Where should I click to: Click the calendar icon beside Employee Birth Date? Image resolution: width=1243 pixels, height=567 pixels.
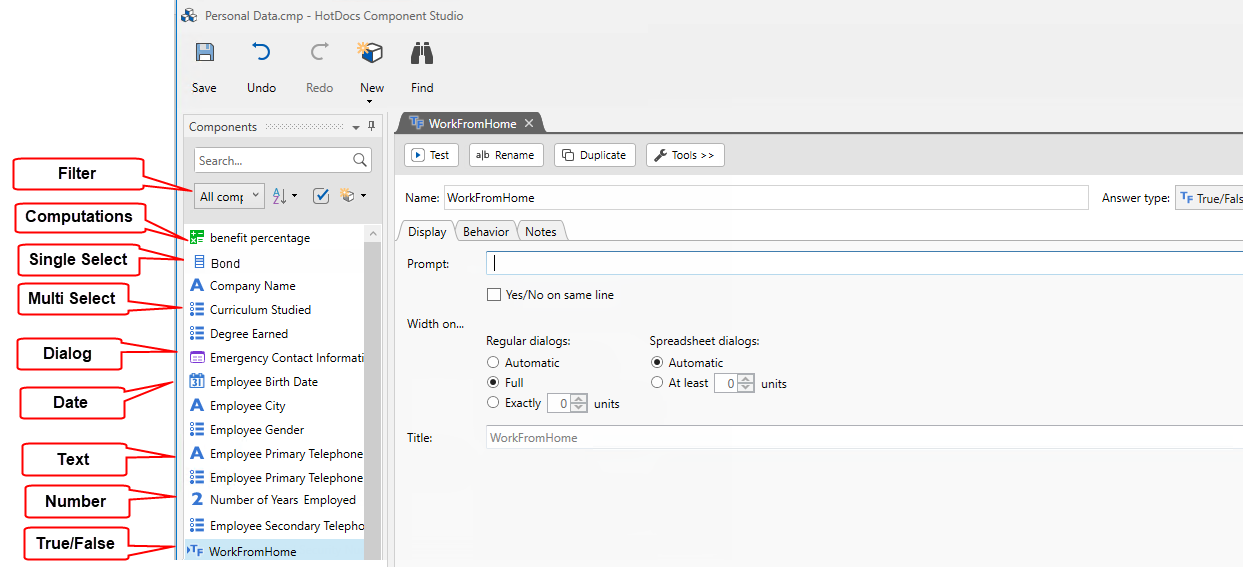point(197,381)
